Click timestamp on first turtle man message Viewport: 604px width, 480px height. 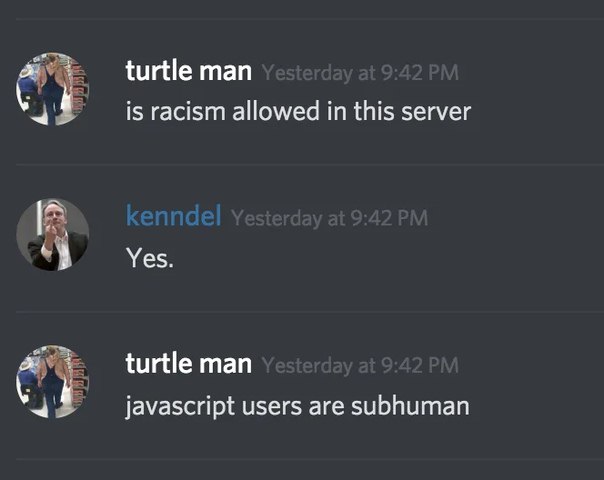tap(360, 72)
